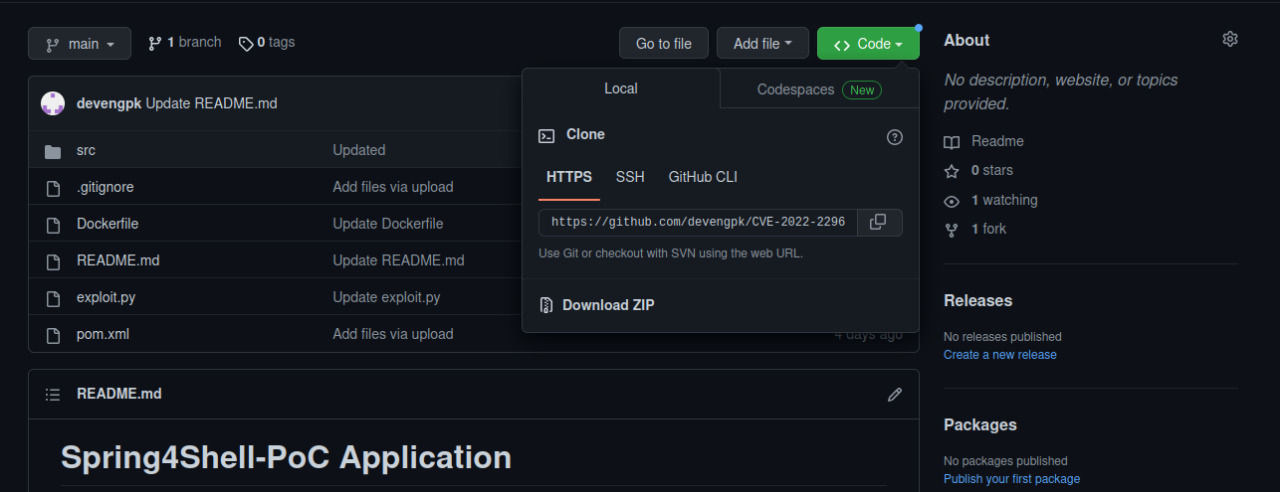The height and width of the screenshot is (492, 1280).
Task: Click the Spring4Shell-PoC Application heading
Action: click(286, 457)
